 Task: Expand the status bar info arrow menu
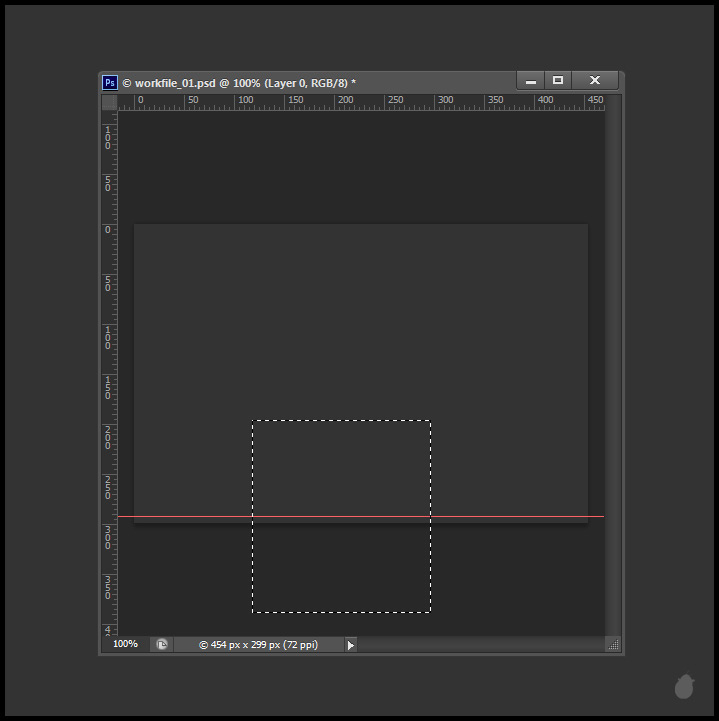tap(350, 645)
